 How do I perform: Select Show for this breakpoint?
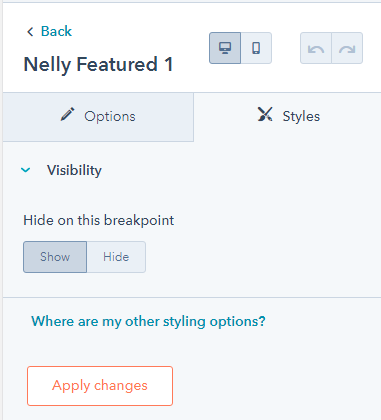55,257
